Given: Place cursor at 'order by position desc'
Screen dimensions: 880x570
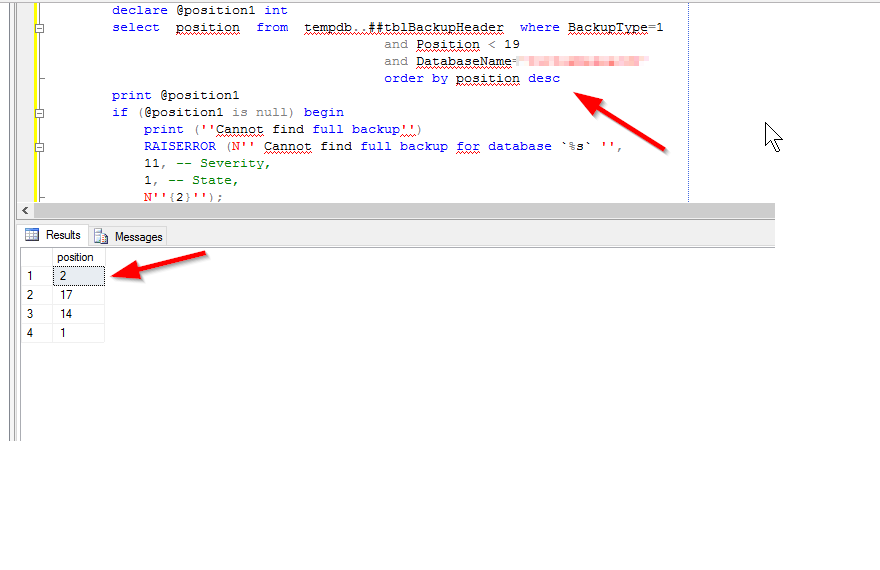Looking at the screenshot, I should 472,79.
